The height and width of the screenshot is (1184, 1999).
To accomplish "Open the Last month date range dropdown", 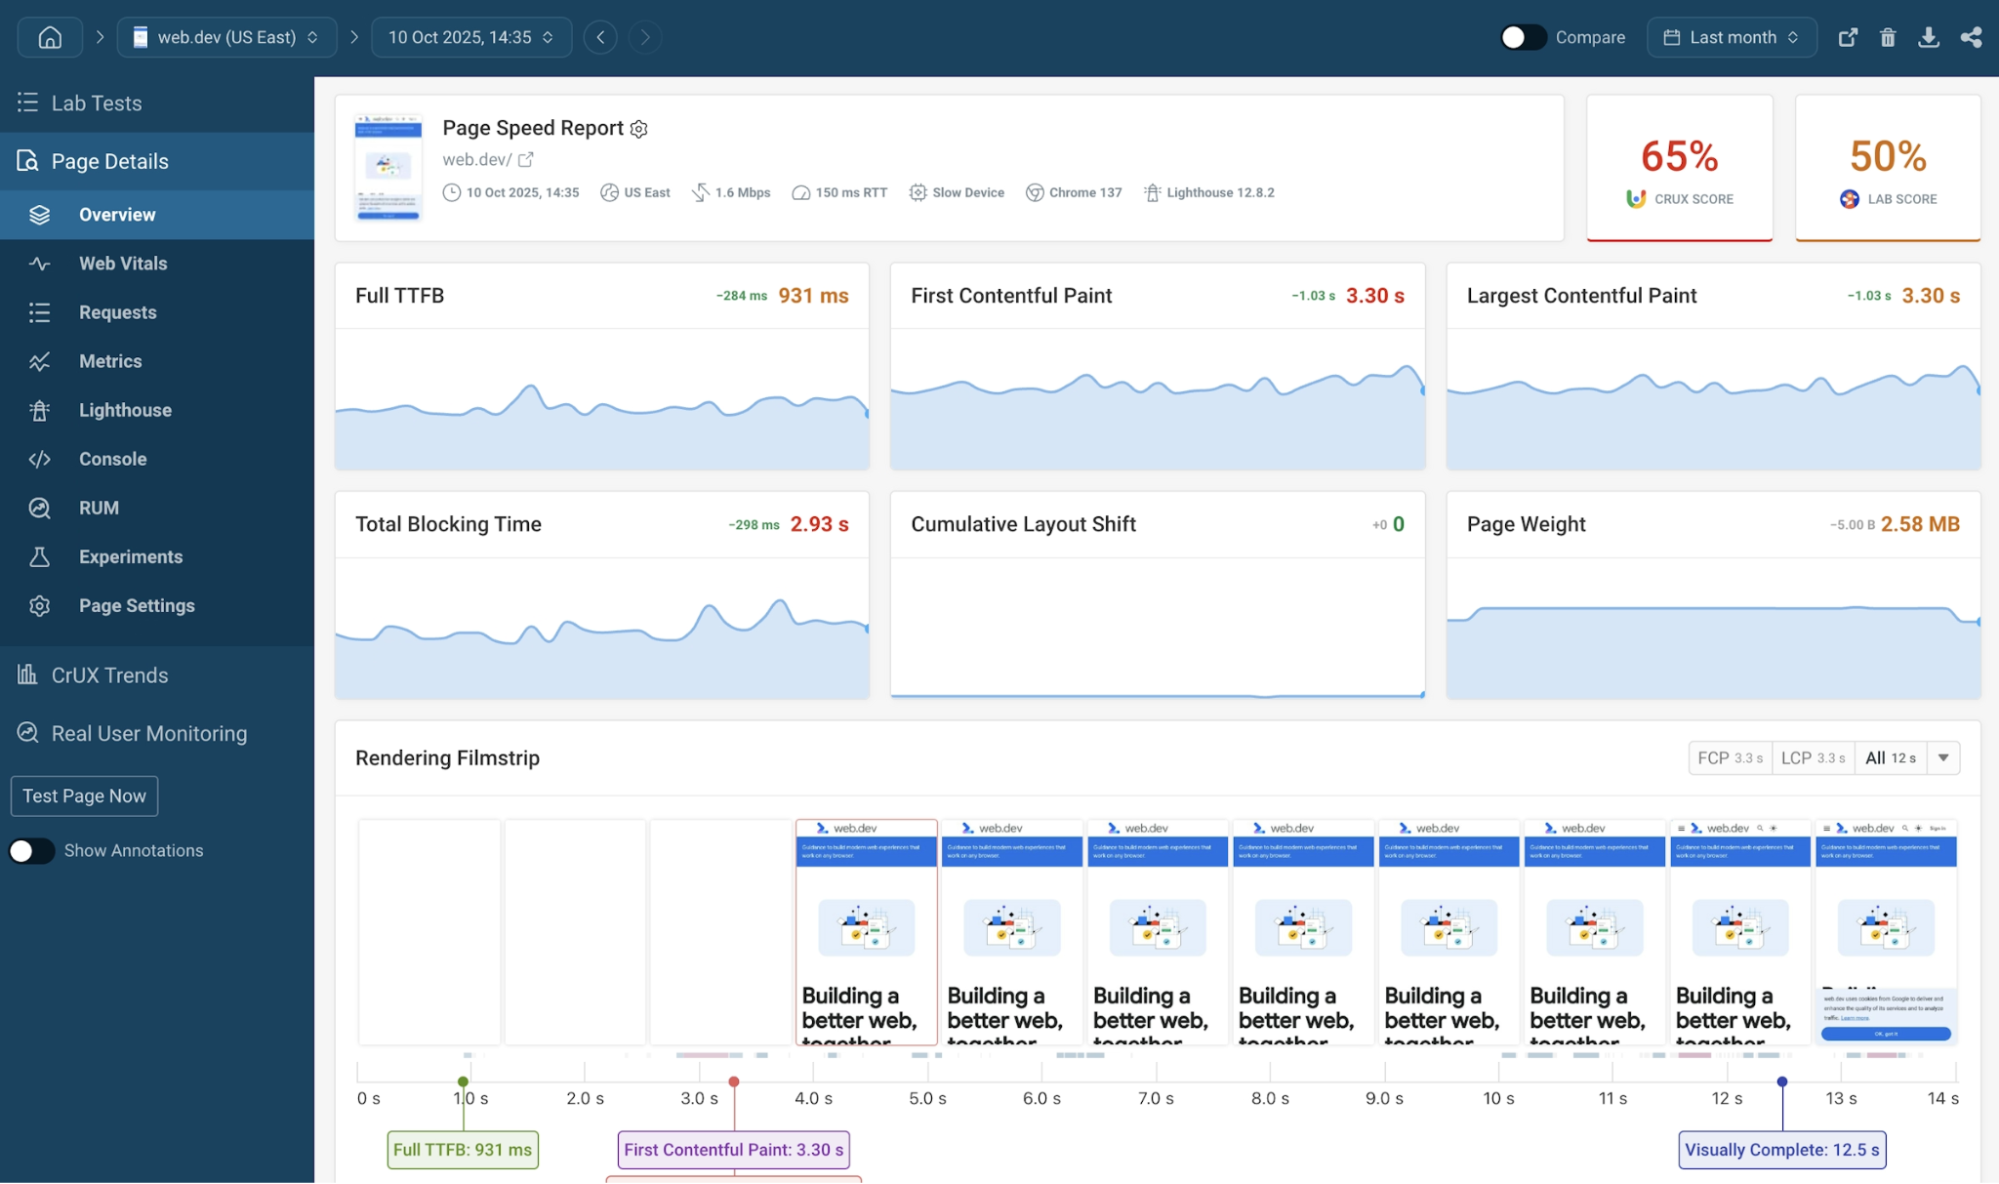I will point(1731,37).
